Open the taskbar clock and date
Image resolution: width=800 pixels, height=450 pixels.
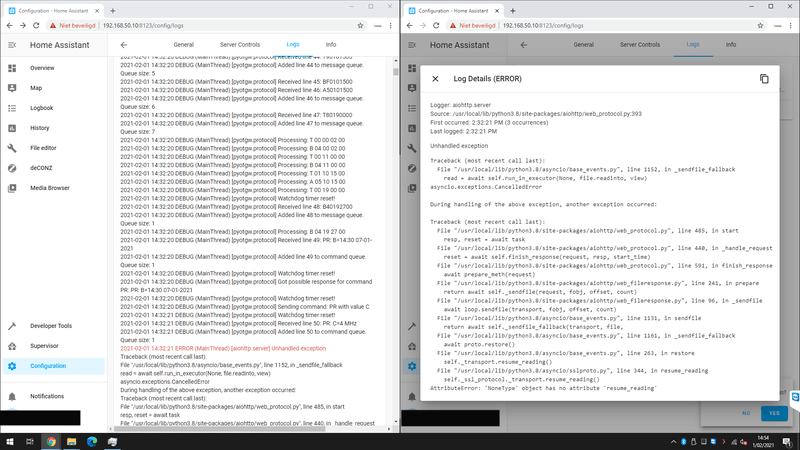[763, 442]
